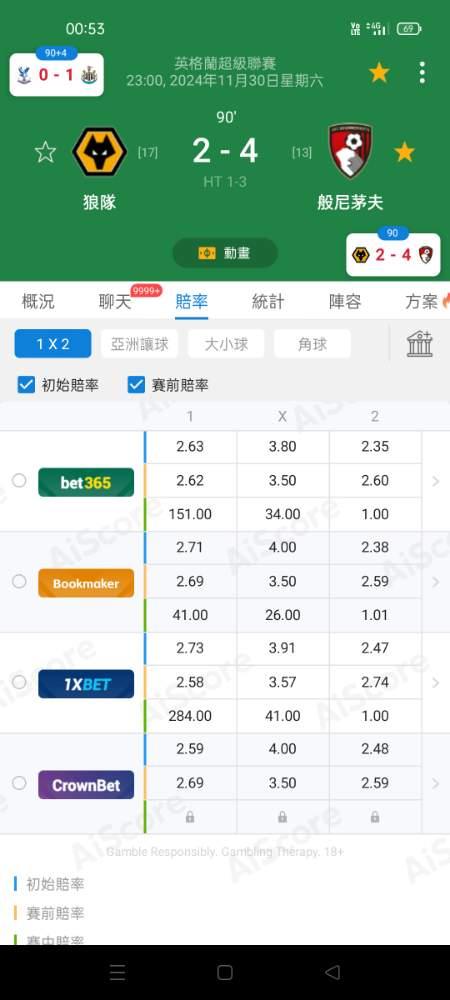Image resolution: width=450 pixels, height=1000 pixels.
Task: Switch to the 聊天 tab
Action: tap(115, 301)
